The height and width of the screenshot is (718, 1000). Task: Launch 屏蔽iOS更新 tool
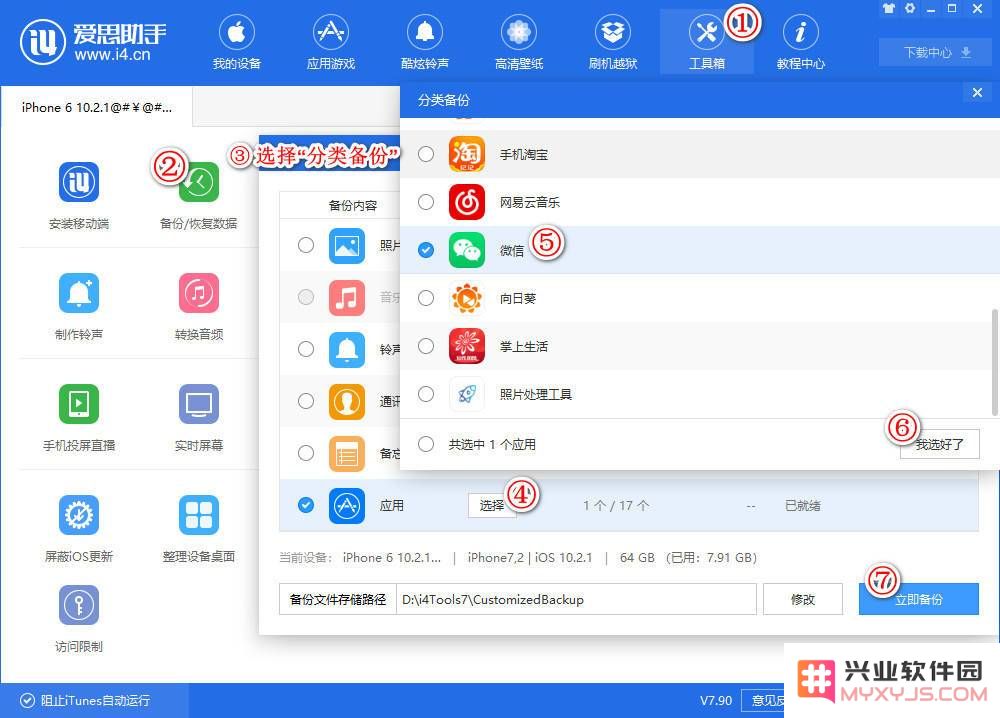[x=79, y=528]
